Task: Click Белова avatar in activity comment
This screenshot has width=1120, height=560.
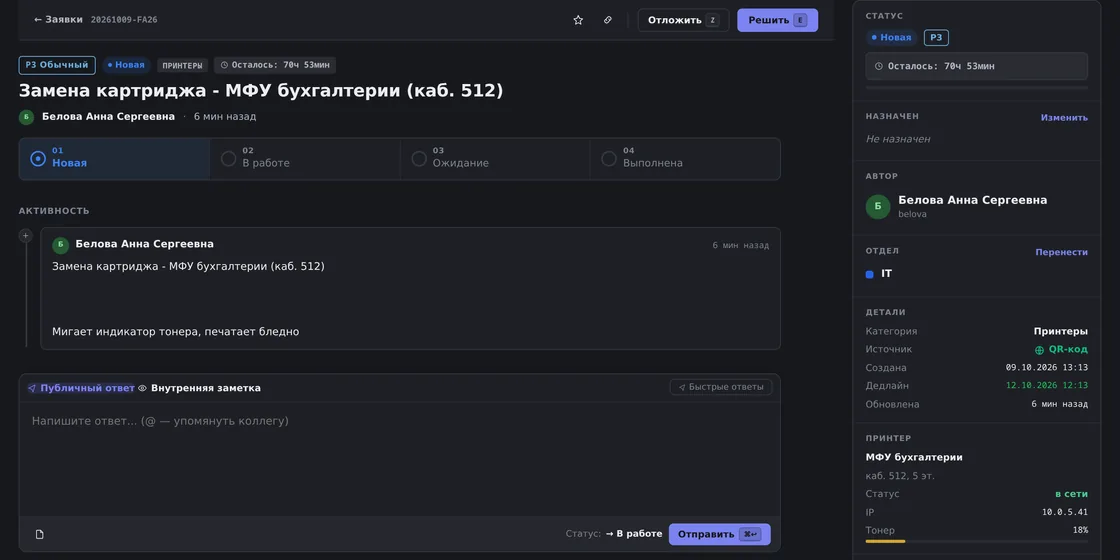Action: [x=61, y=245]
